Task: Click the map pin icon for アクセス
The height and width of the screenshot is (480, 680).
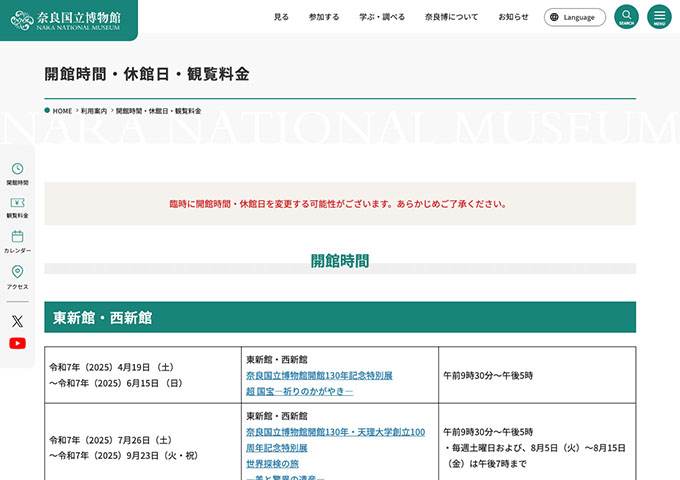Action: [x=17, y=272]
